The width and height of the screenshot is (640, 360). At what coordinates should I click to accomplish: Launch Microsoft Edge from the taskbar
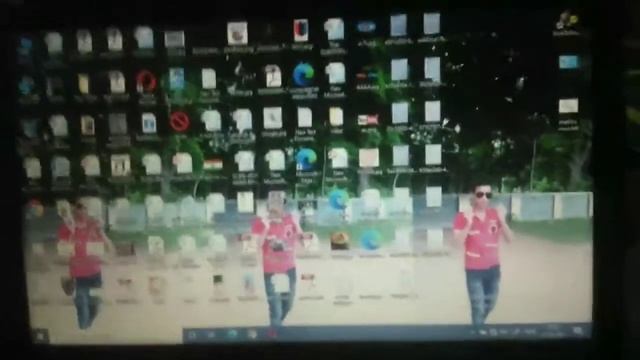tap(232, 335)
